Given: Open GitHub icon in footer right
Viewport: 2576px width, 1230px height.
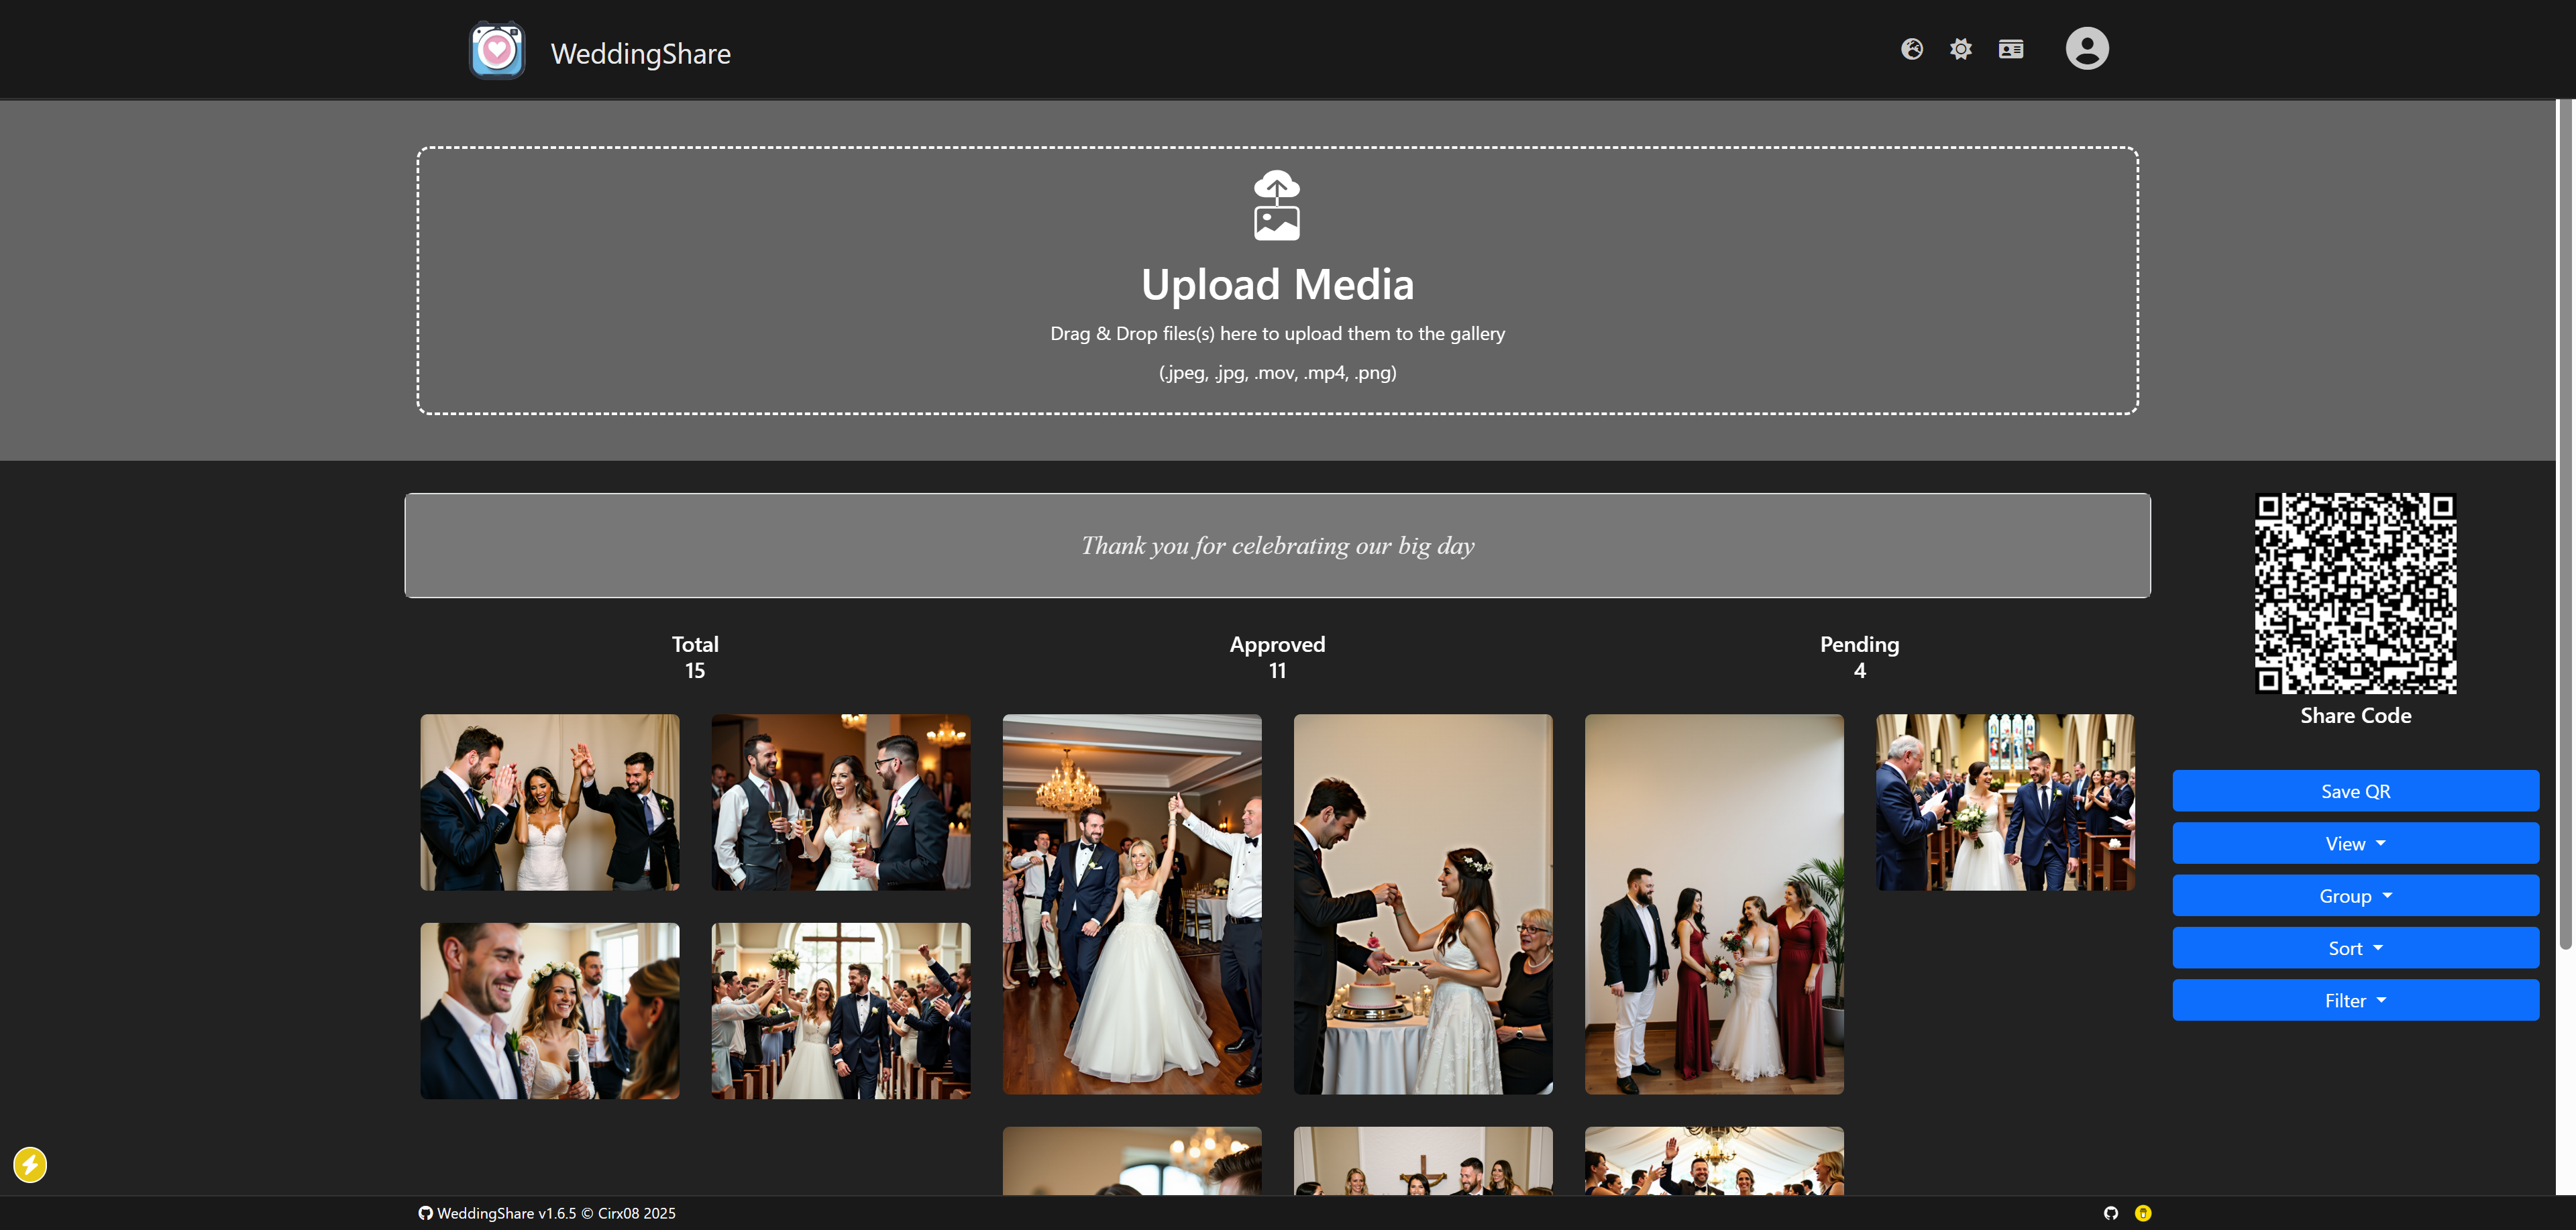Looking at the screenshot, I should coord(2110,1213).
